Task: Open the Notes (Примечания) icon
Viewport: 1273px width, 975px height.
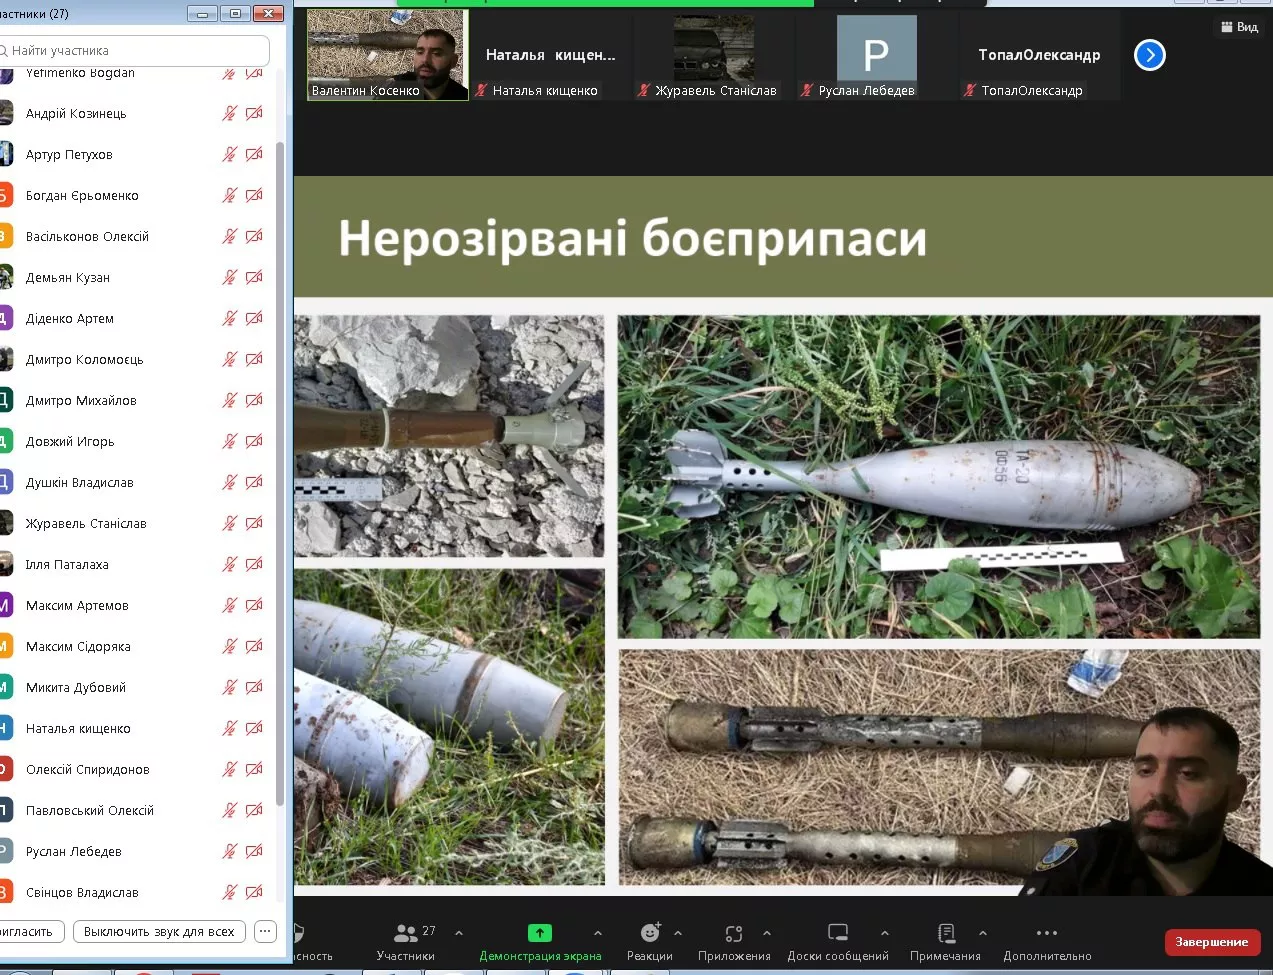Action: pos(946,933)
